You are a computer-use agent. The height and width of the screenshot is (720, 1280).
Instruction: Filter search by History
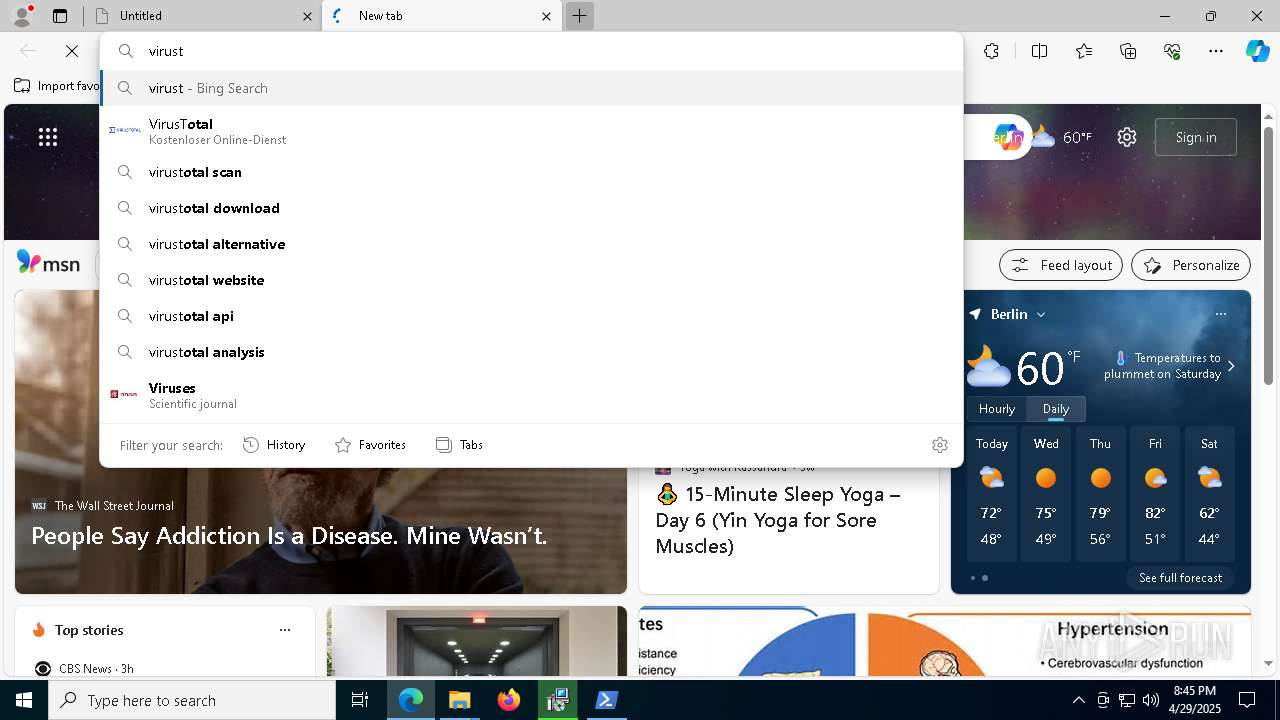coord(275,445)
